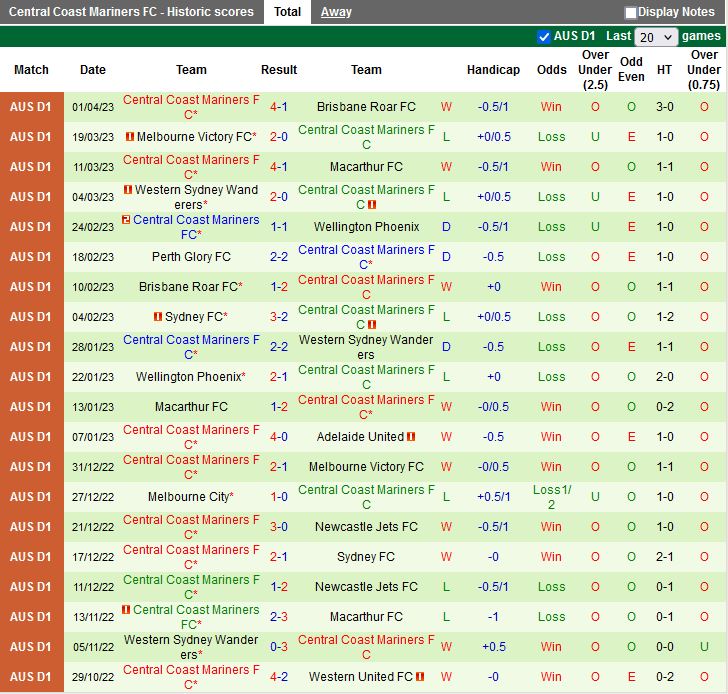Click the Over Under (2.5) column header
Screen dimensions: 728x694
(595, 70)
